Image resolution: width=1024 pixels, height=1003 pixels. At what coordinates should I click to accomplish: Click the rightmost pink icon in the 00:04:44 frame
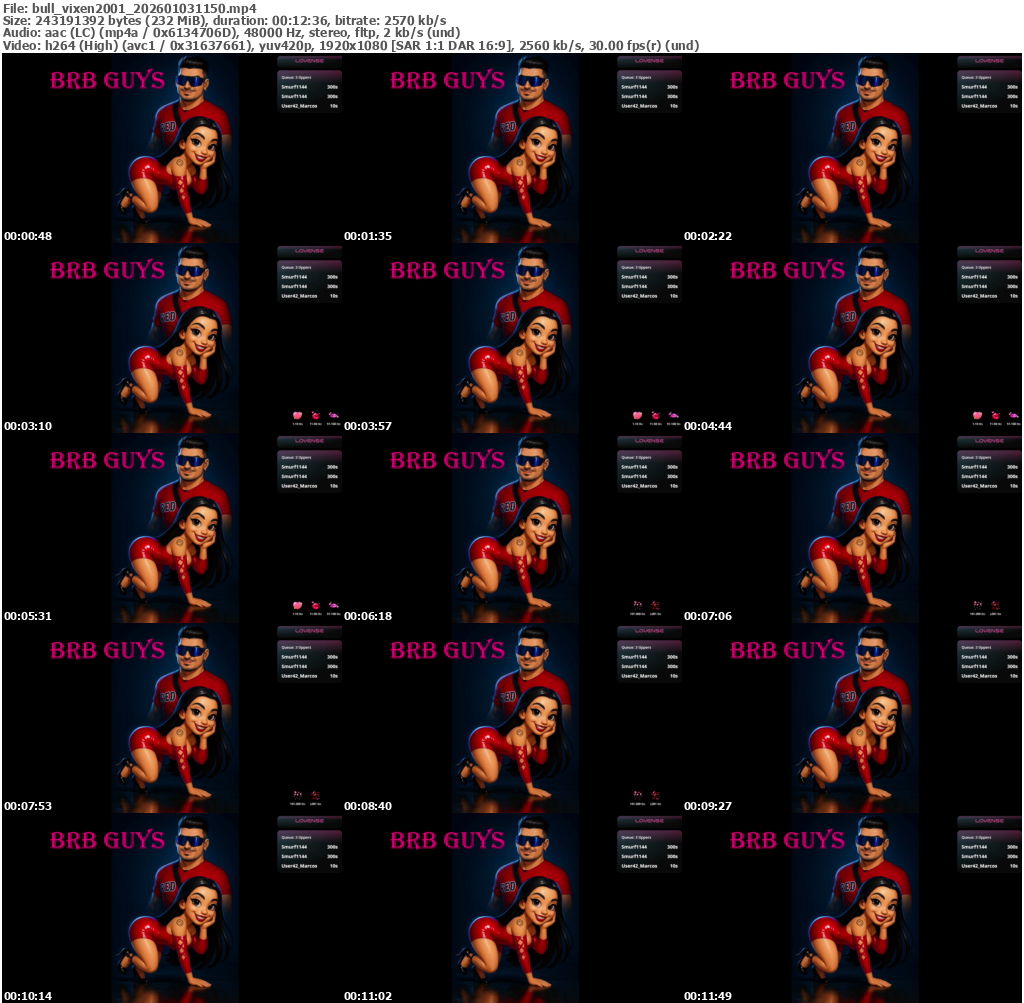1013,415
